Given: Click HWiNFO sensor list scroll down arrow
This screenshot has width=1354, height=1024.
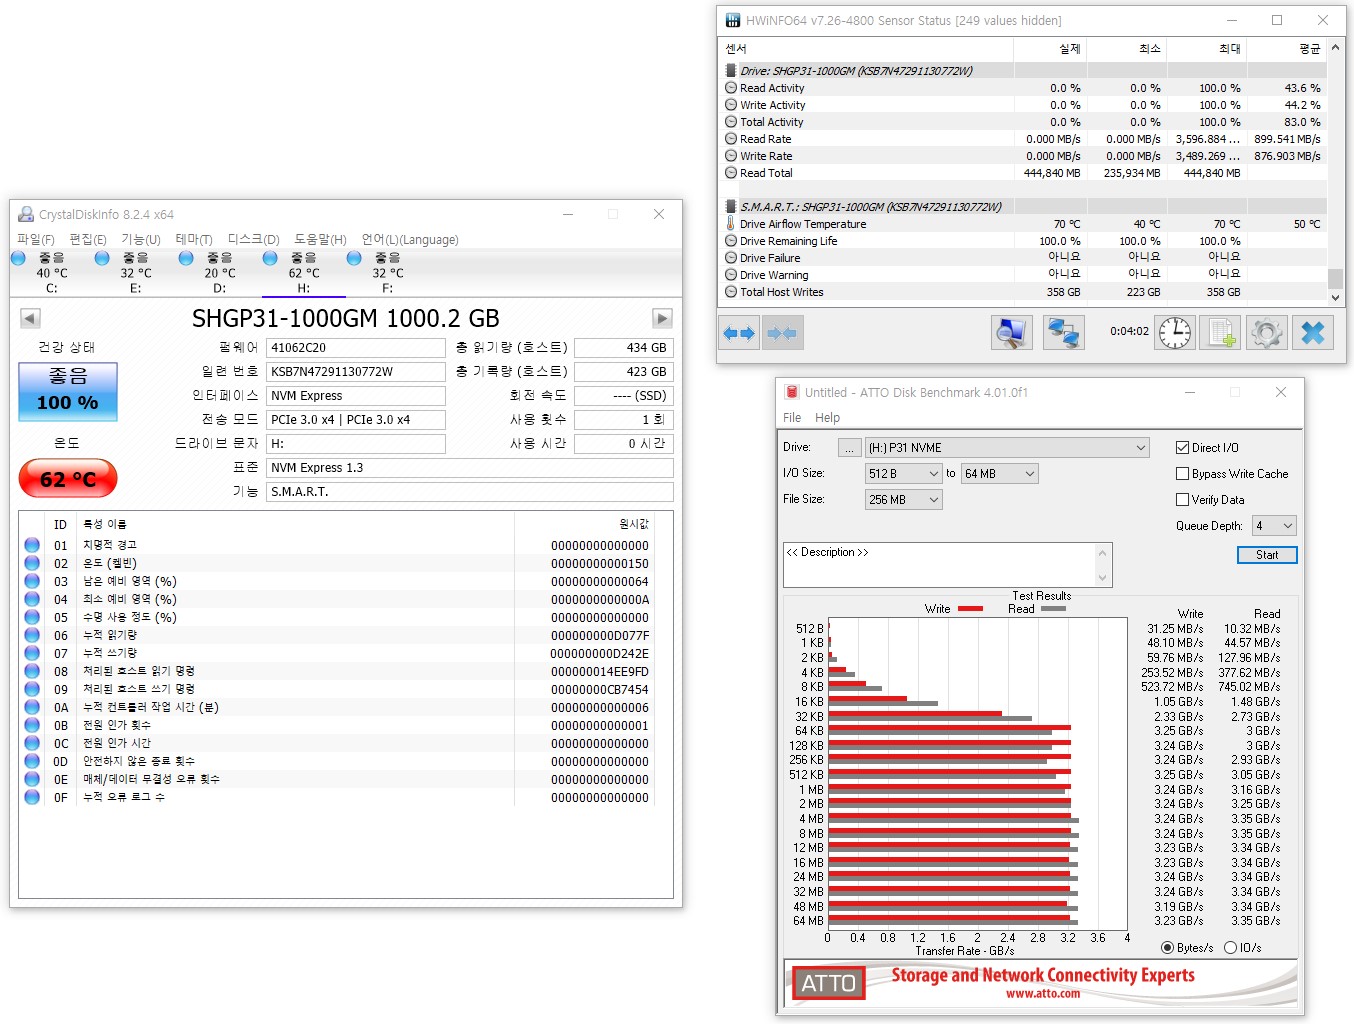Looking at the screenshot, I should point(1335,297).
